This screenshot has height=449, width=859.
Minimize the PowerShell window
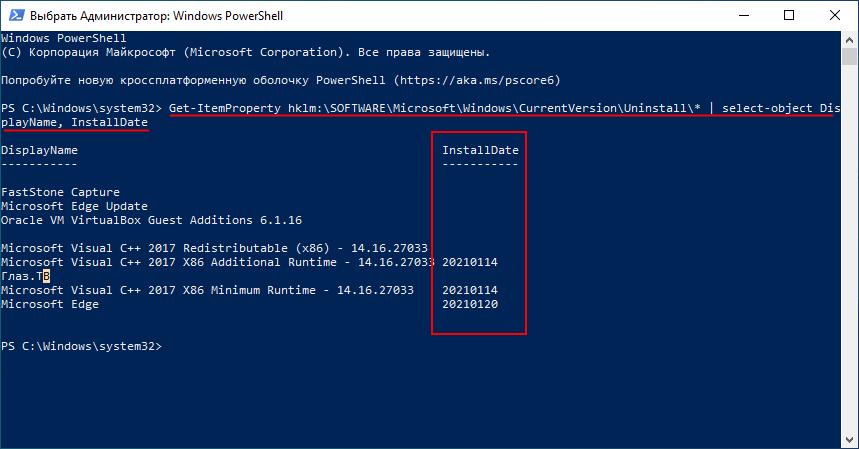(x=743, y=15)
